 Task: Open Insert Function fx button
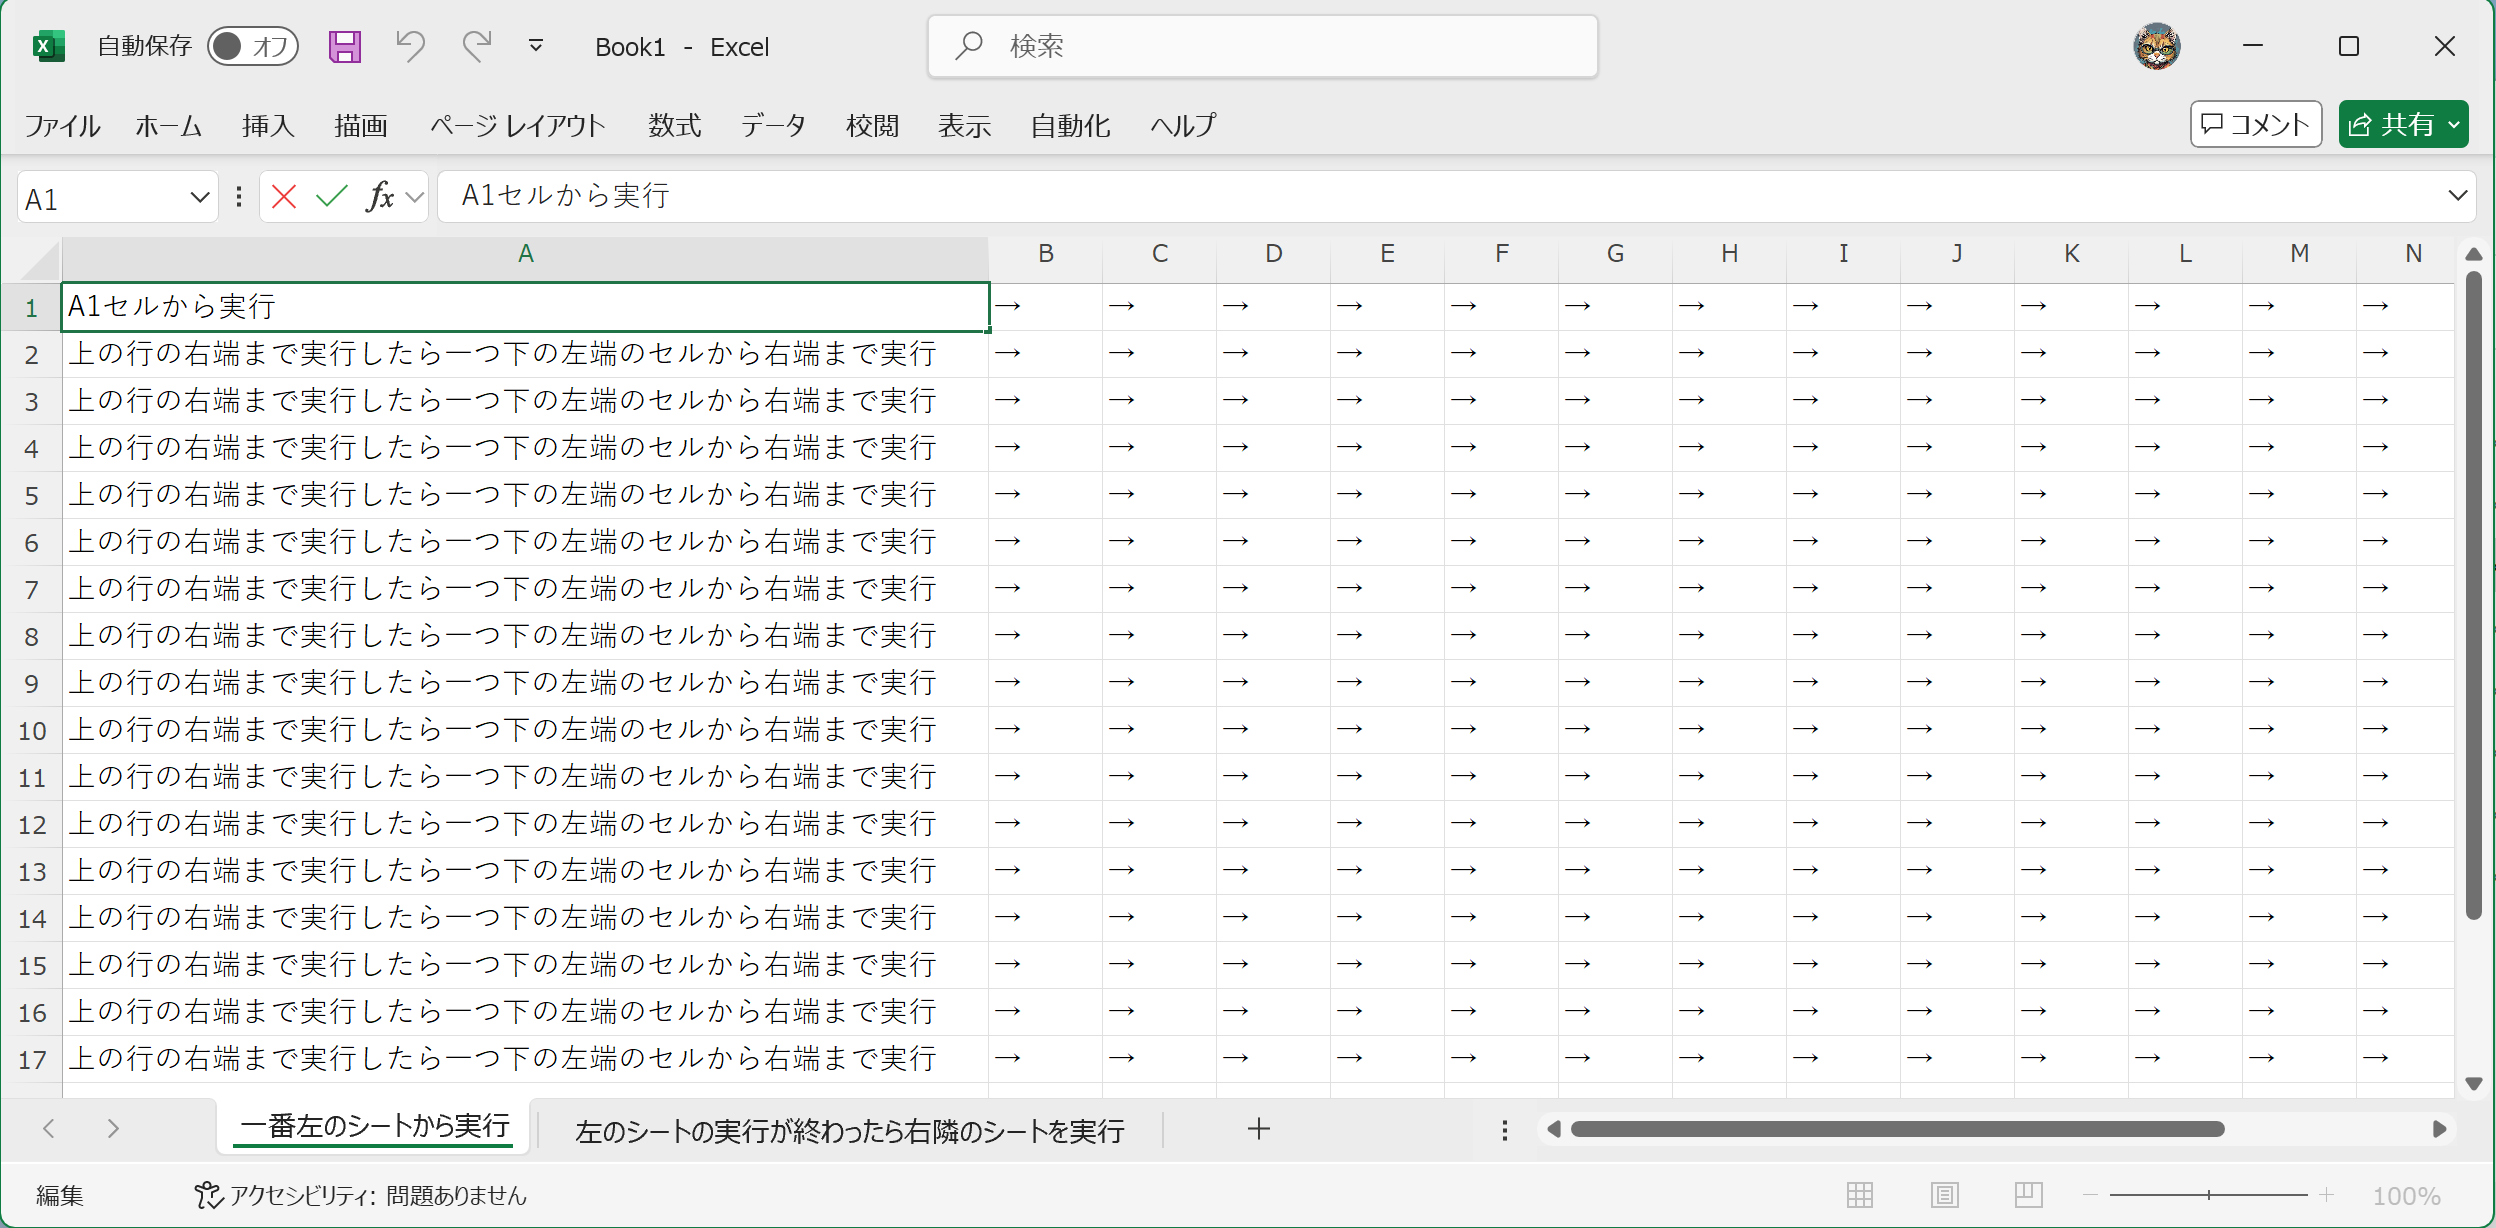[x=380, y=197]
